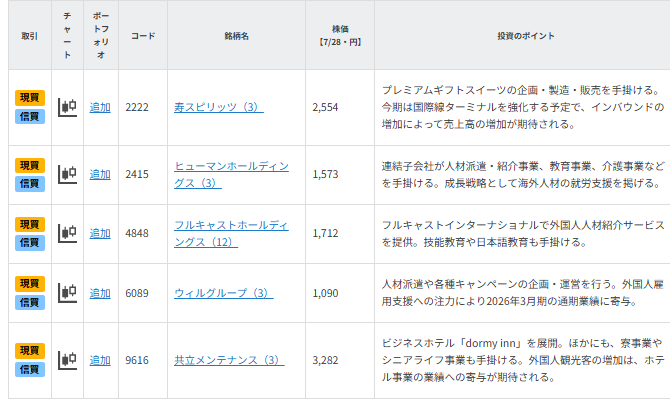670x409 pixels.
Task: Open chart icon for 寿スピリッツ row
Action: point(68,107)
